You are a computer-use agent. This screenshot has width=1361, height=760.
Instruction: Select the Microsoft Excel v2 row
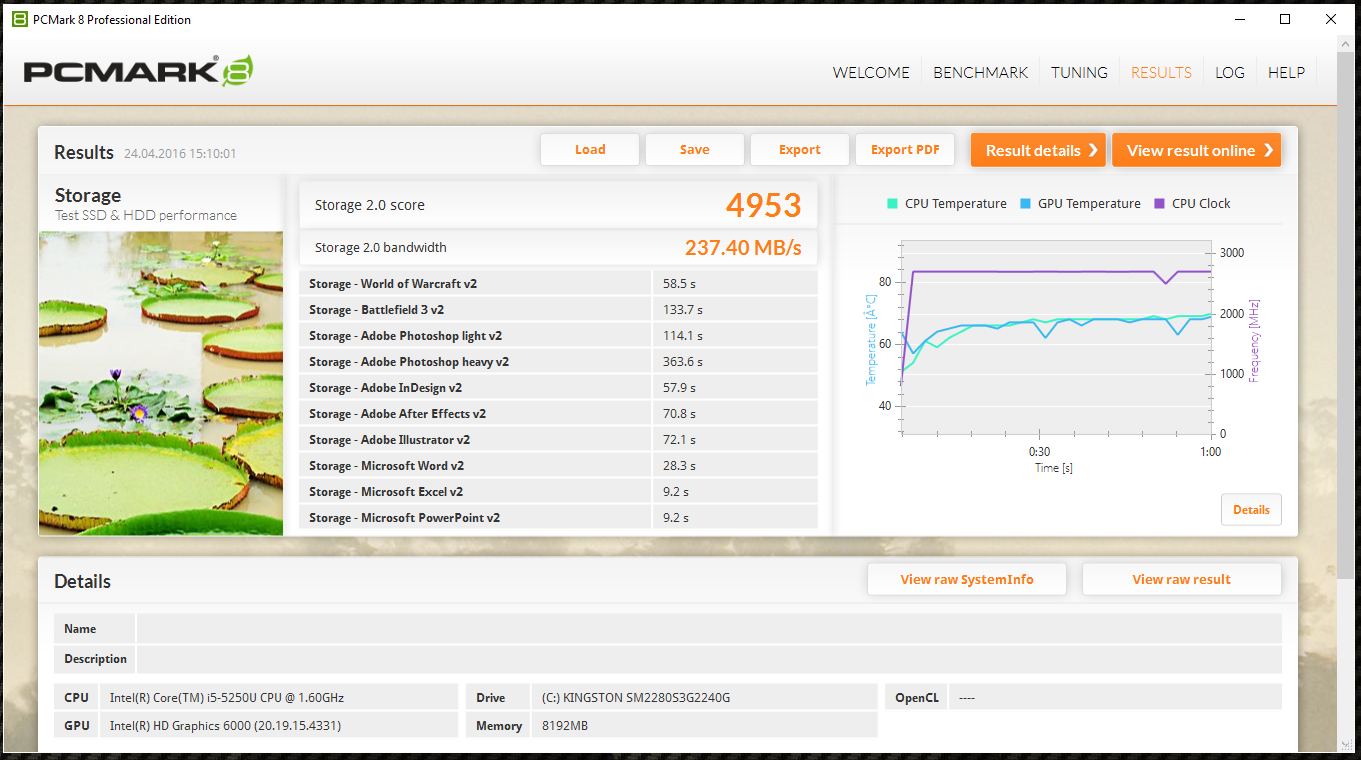click(x=558, y=492)
